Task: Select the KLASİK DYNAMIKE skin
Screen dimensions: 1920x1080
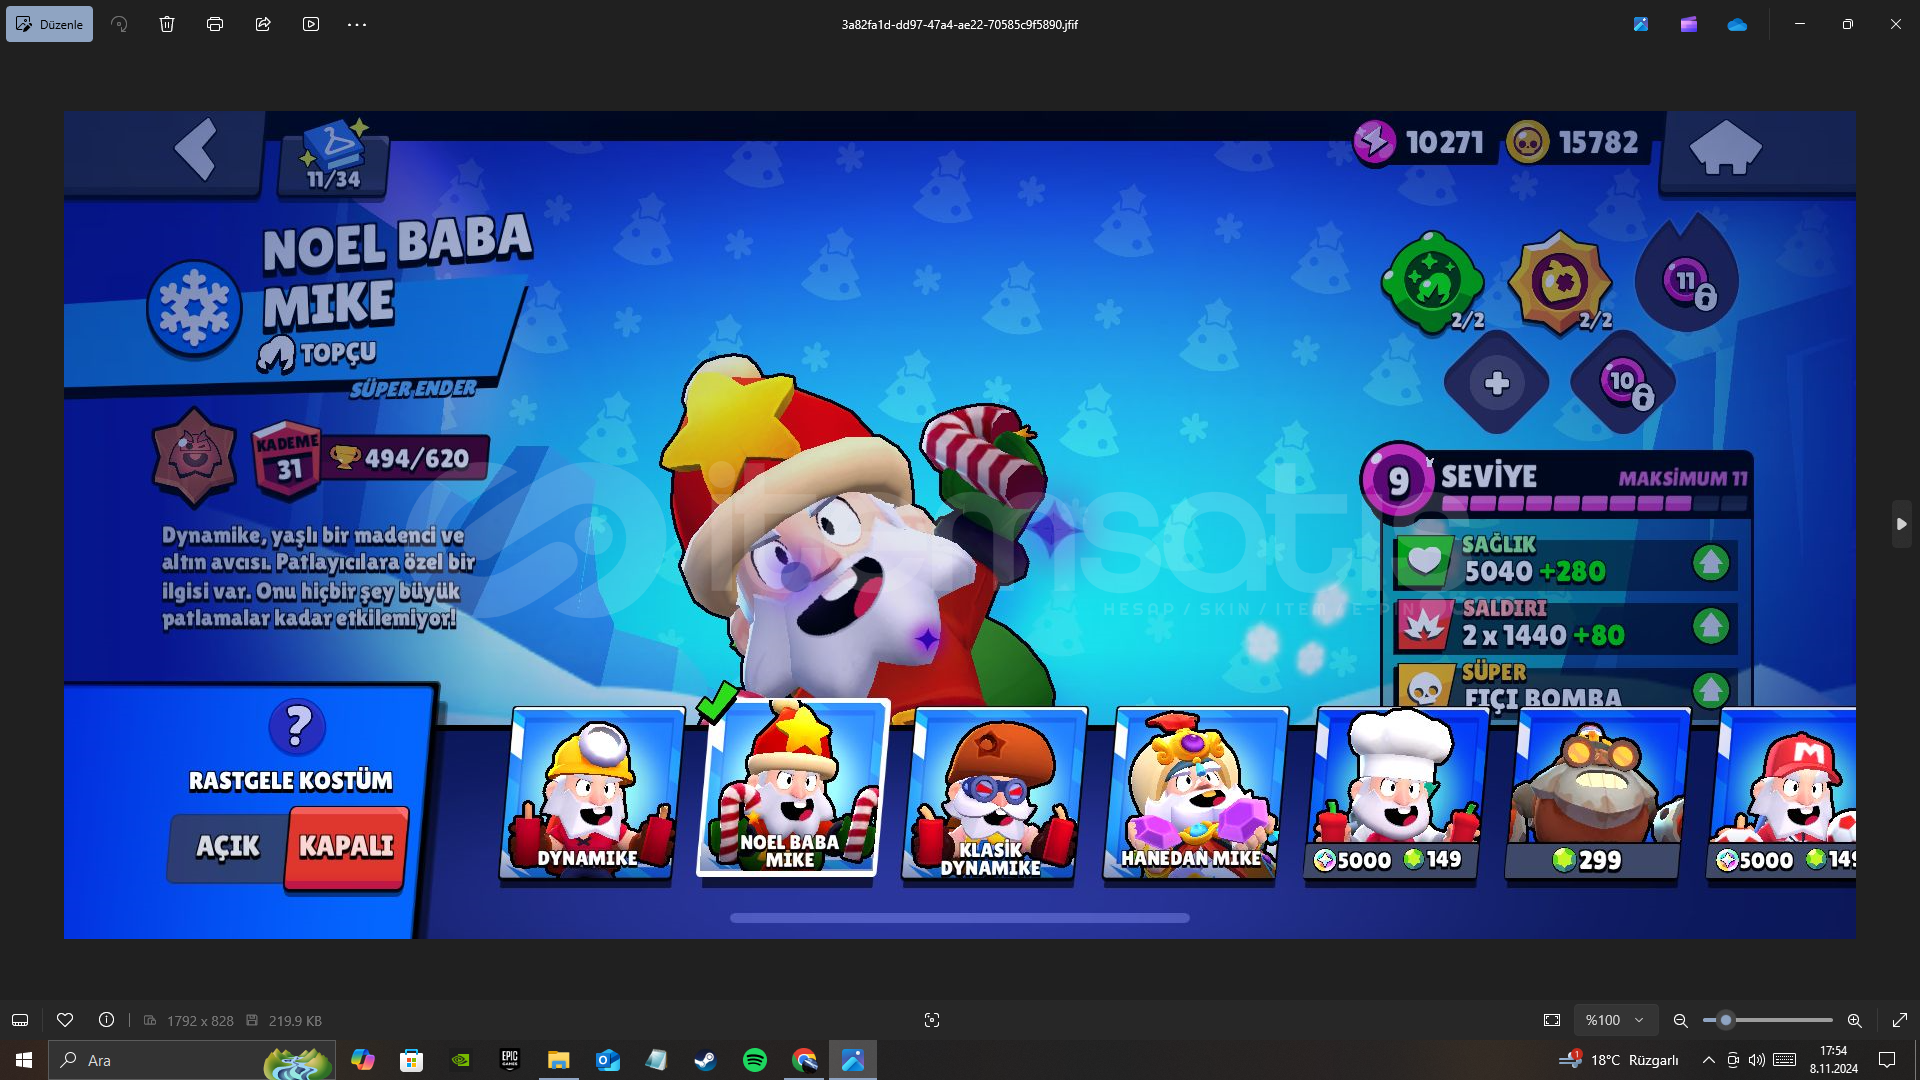Action: (x=993, y=793)
